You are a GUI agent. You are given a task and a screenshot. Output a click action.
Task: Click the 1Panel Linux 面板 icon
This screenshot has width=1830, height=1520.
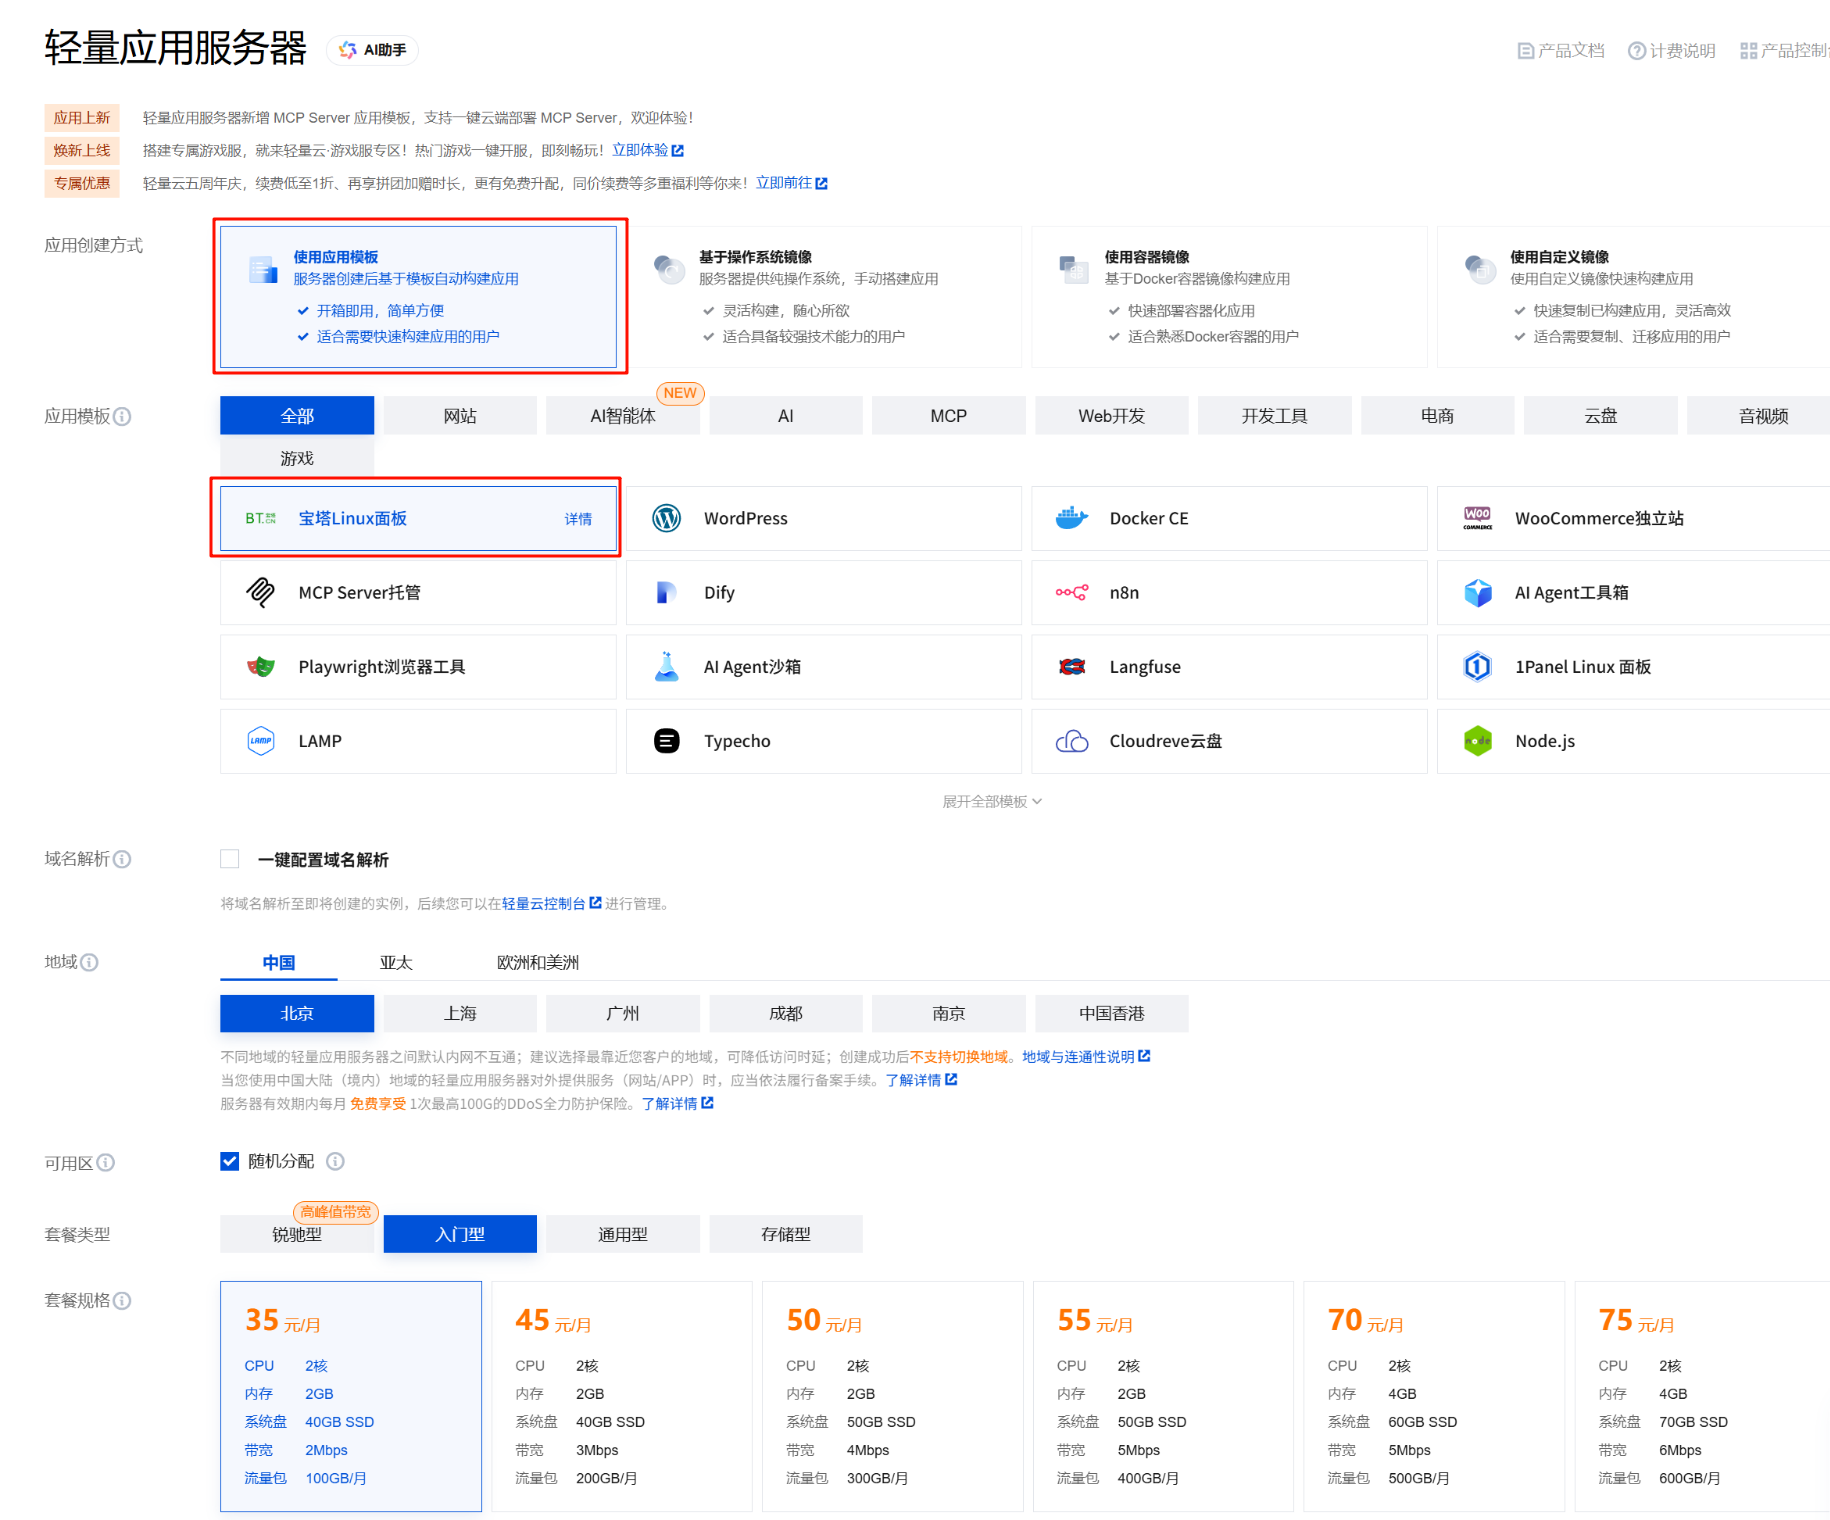(x=1478, y=666)
